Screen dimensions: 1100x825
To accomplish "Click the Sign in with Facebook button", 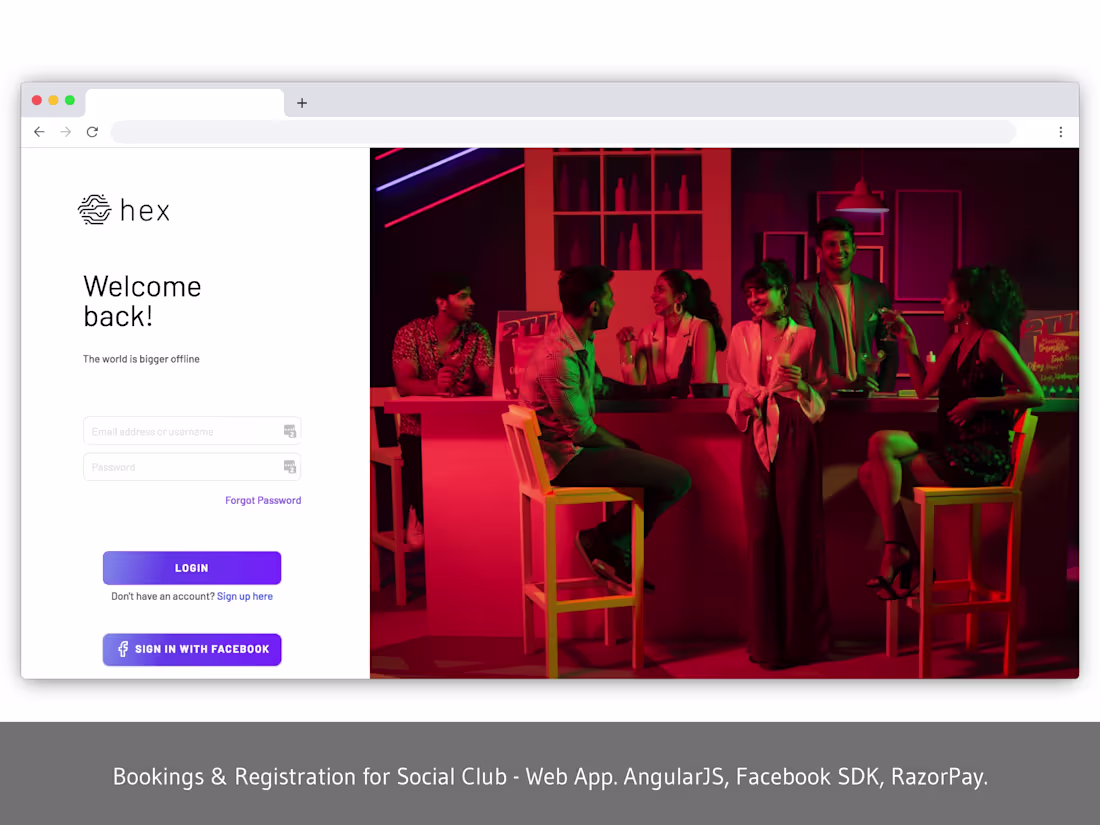I will (192, 649).
